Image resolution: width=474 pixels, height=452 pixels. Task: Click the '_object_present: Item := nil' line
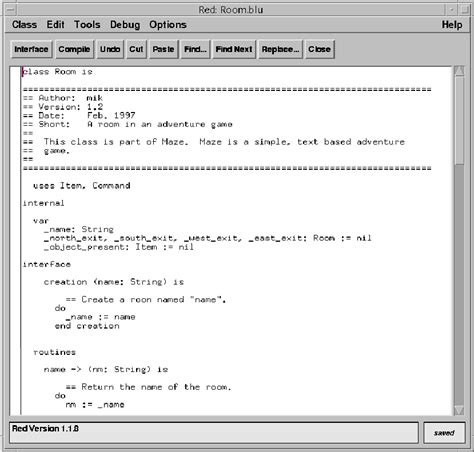pos(119,247)
